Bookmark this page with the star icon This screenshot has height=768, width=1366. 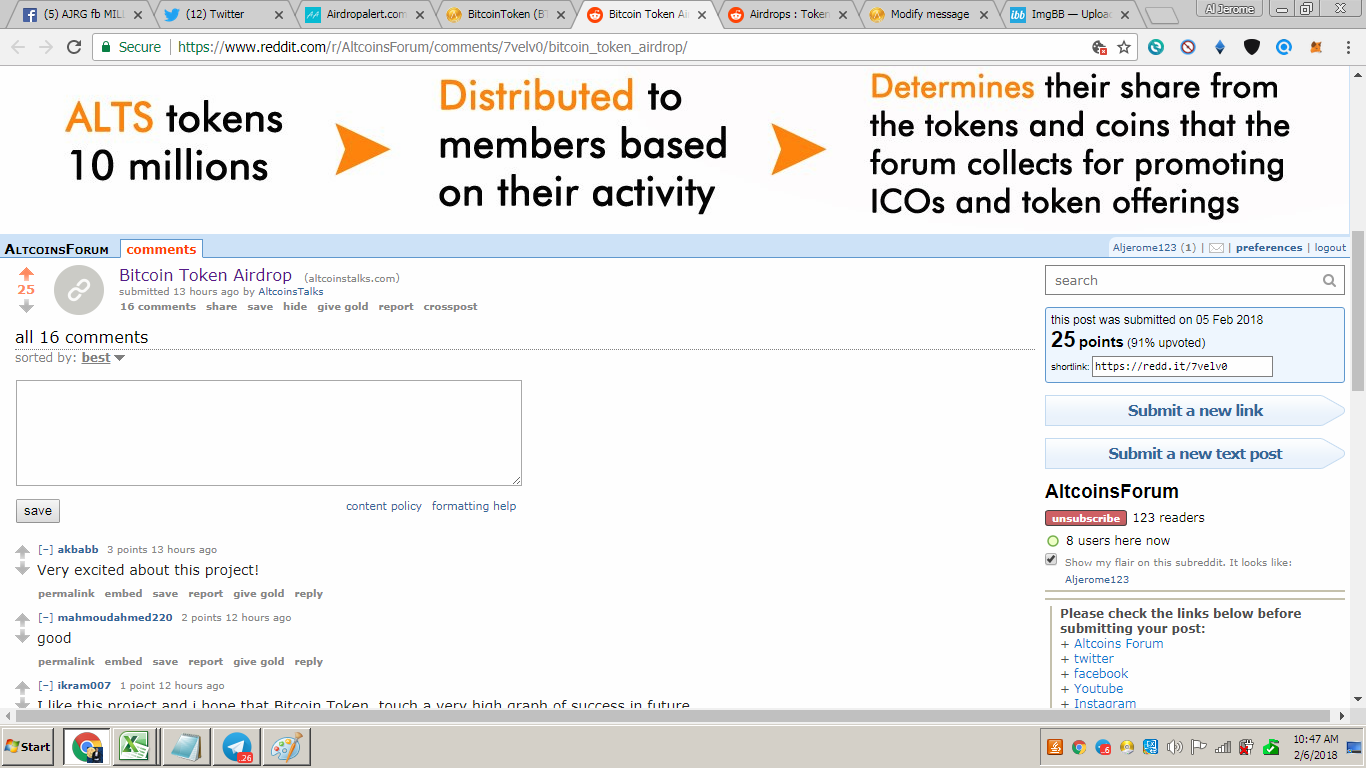[x=1124, y=47]
